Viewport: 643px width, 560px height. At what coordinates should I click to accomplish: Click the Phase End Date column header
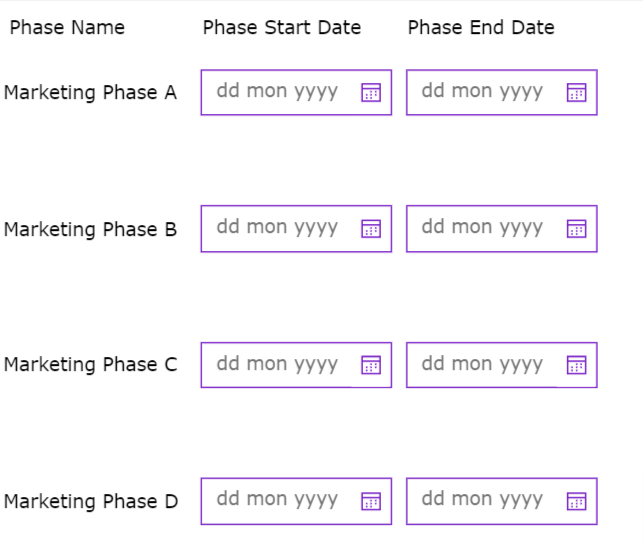pyautogui.click(x=480, y=28)
